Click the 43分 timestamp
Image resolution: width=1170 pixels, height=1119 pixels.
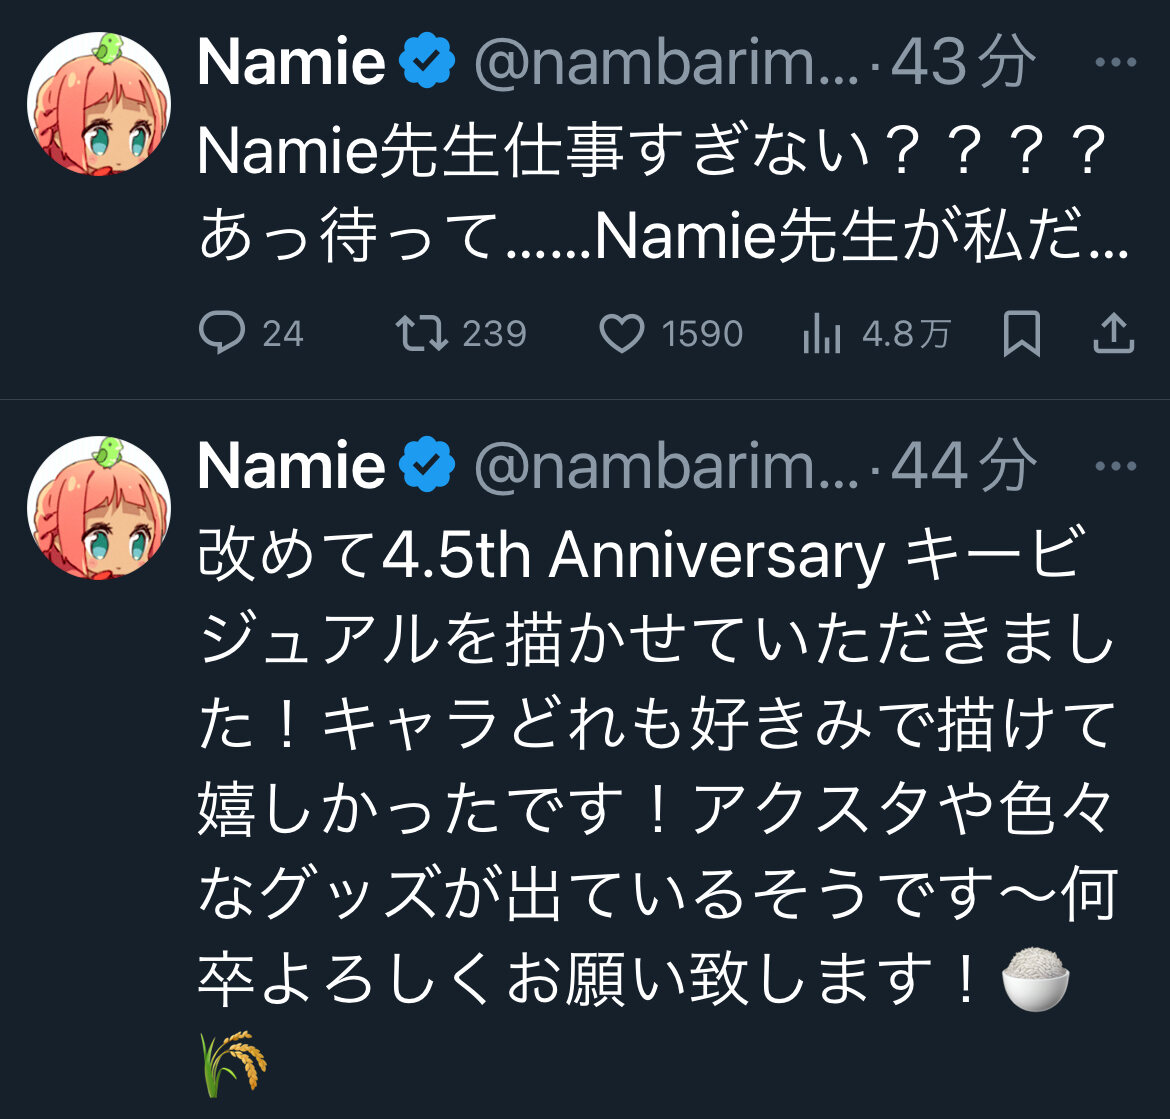pos(962,63)
